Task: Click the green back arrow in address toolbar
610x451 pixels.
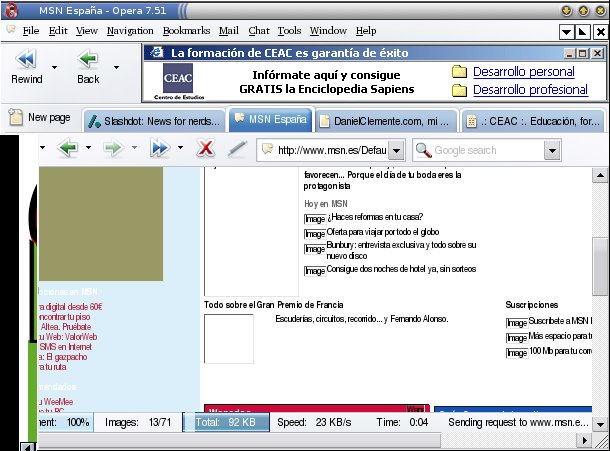Action: click(68, 148)
